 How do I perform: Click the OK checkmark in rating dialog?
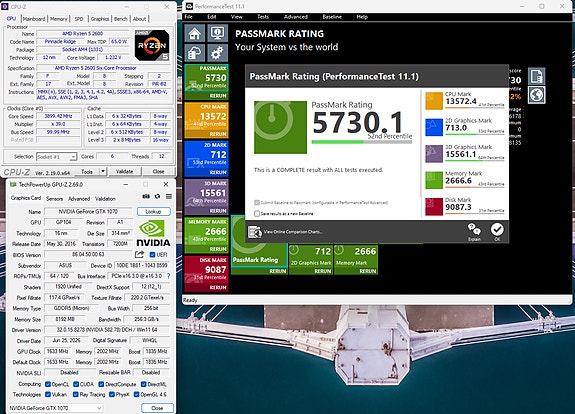[x=497, y=230]
